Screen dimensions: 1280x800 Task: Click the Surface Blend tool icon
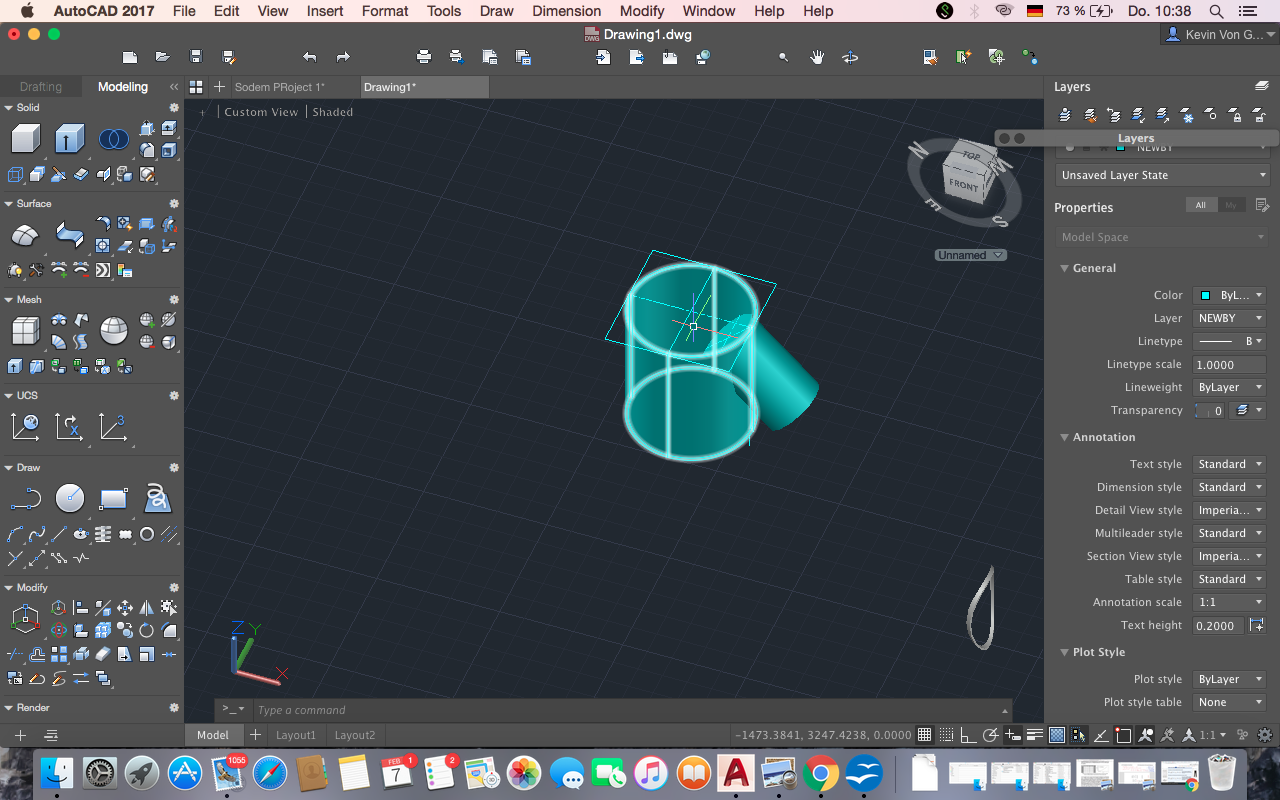(x=69, y=236)
